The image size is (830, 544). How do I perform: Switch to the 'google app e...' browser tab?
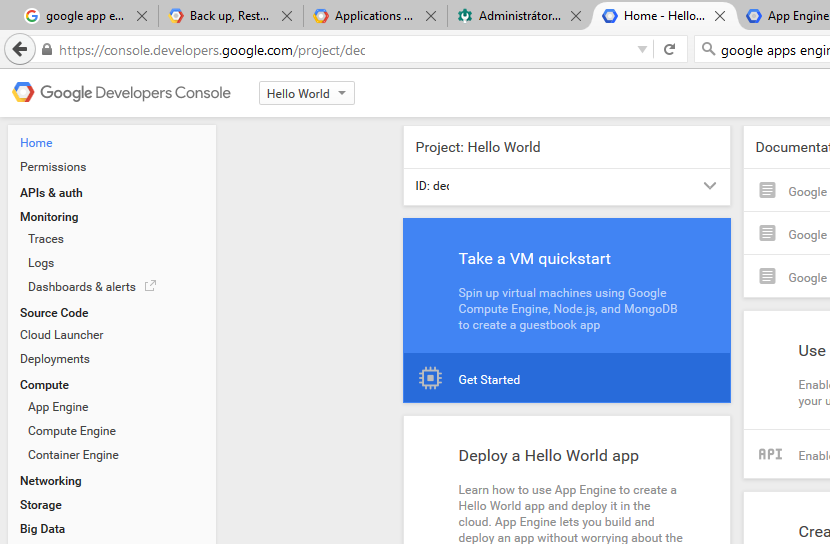click(x=85, y=16)
